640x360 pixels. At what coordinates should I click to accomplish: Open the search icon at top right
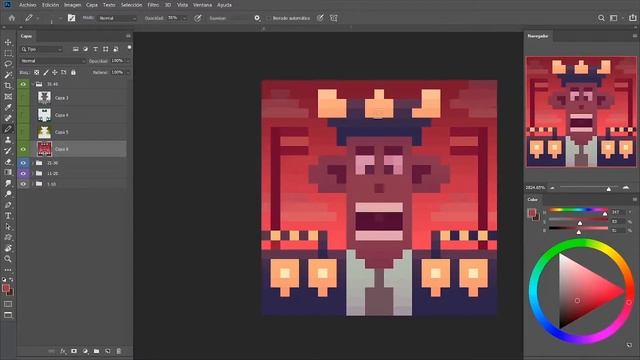tap(601, 18)
